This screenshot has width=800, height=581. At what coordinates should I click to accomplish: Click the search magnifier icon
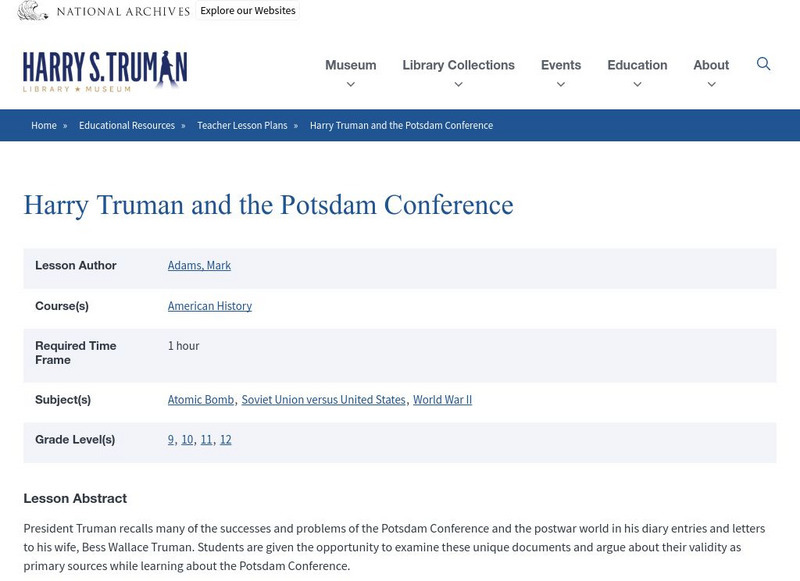763,64
